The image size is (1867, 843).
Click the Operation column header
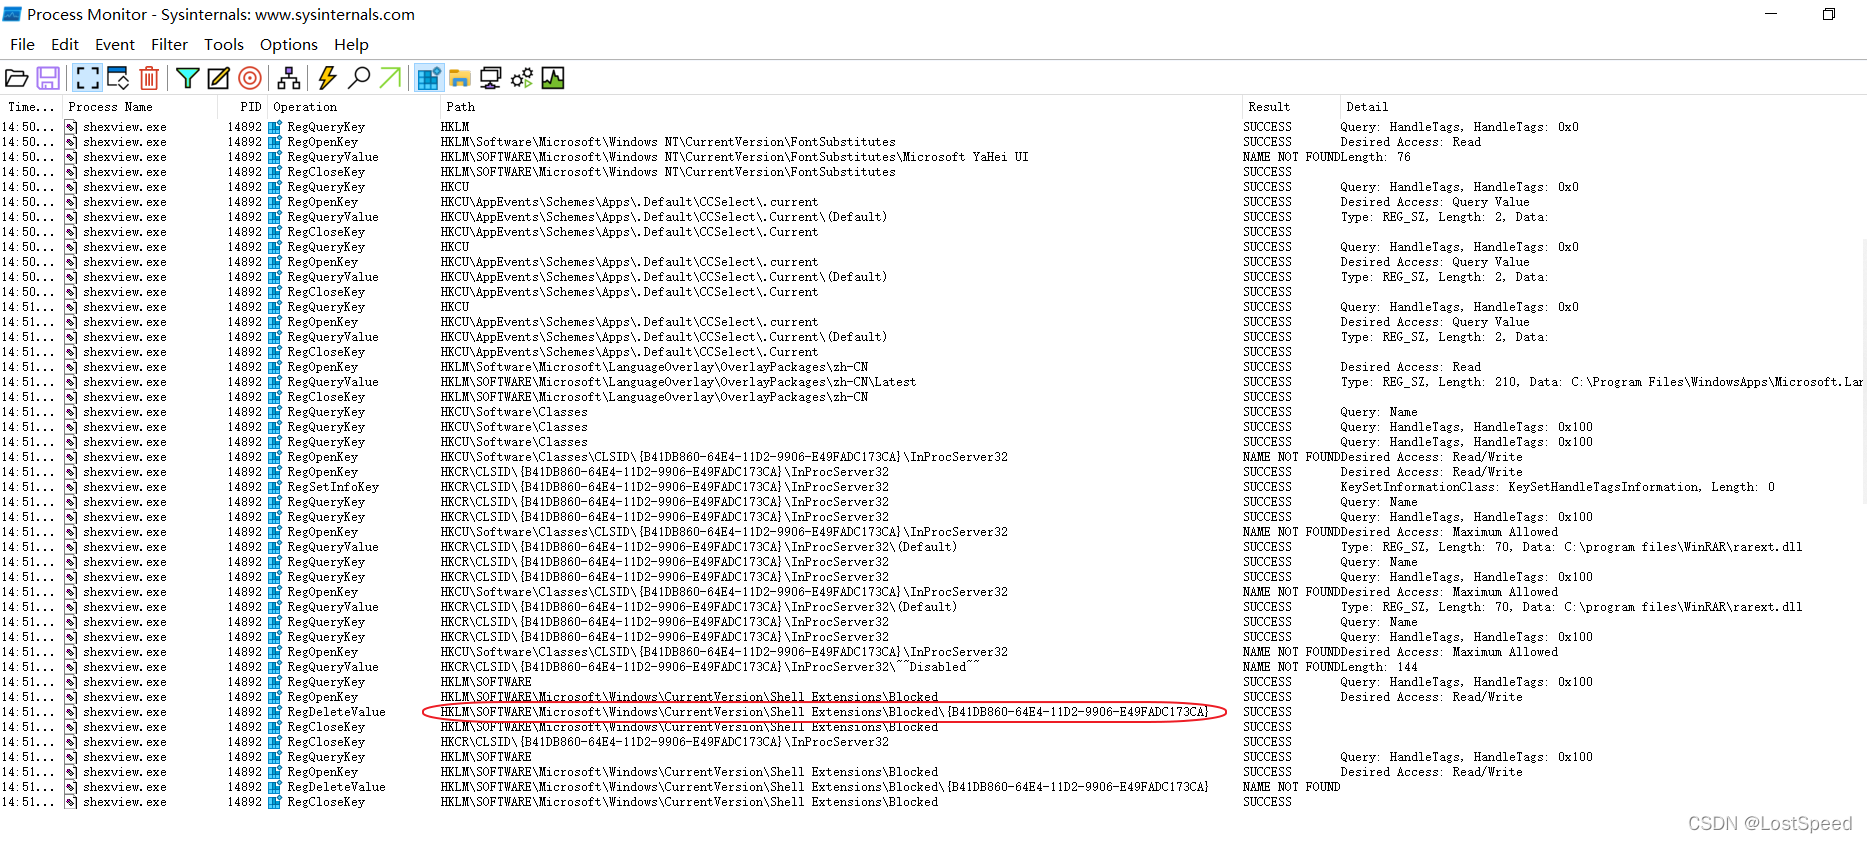[x=353, y=107]
